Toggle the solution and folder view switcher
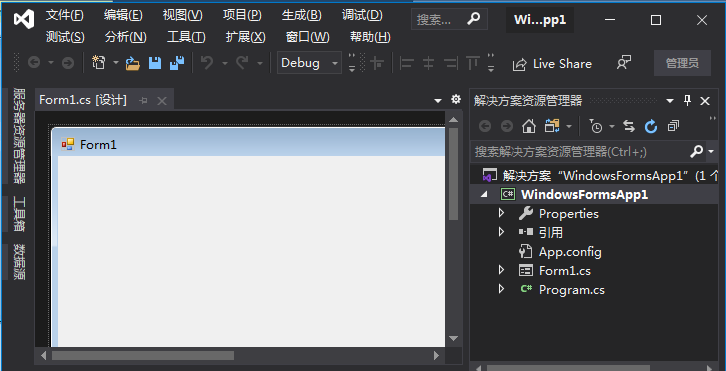The image size is (726, 371). 552,126
